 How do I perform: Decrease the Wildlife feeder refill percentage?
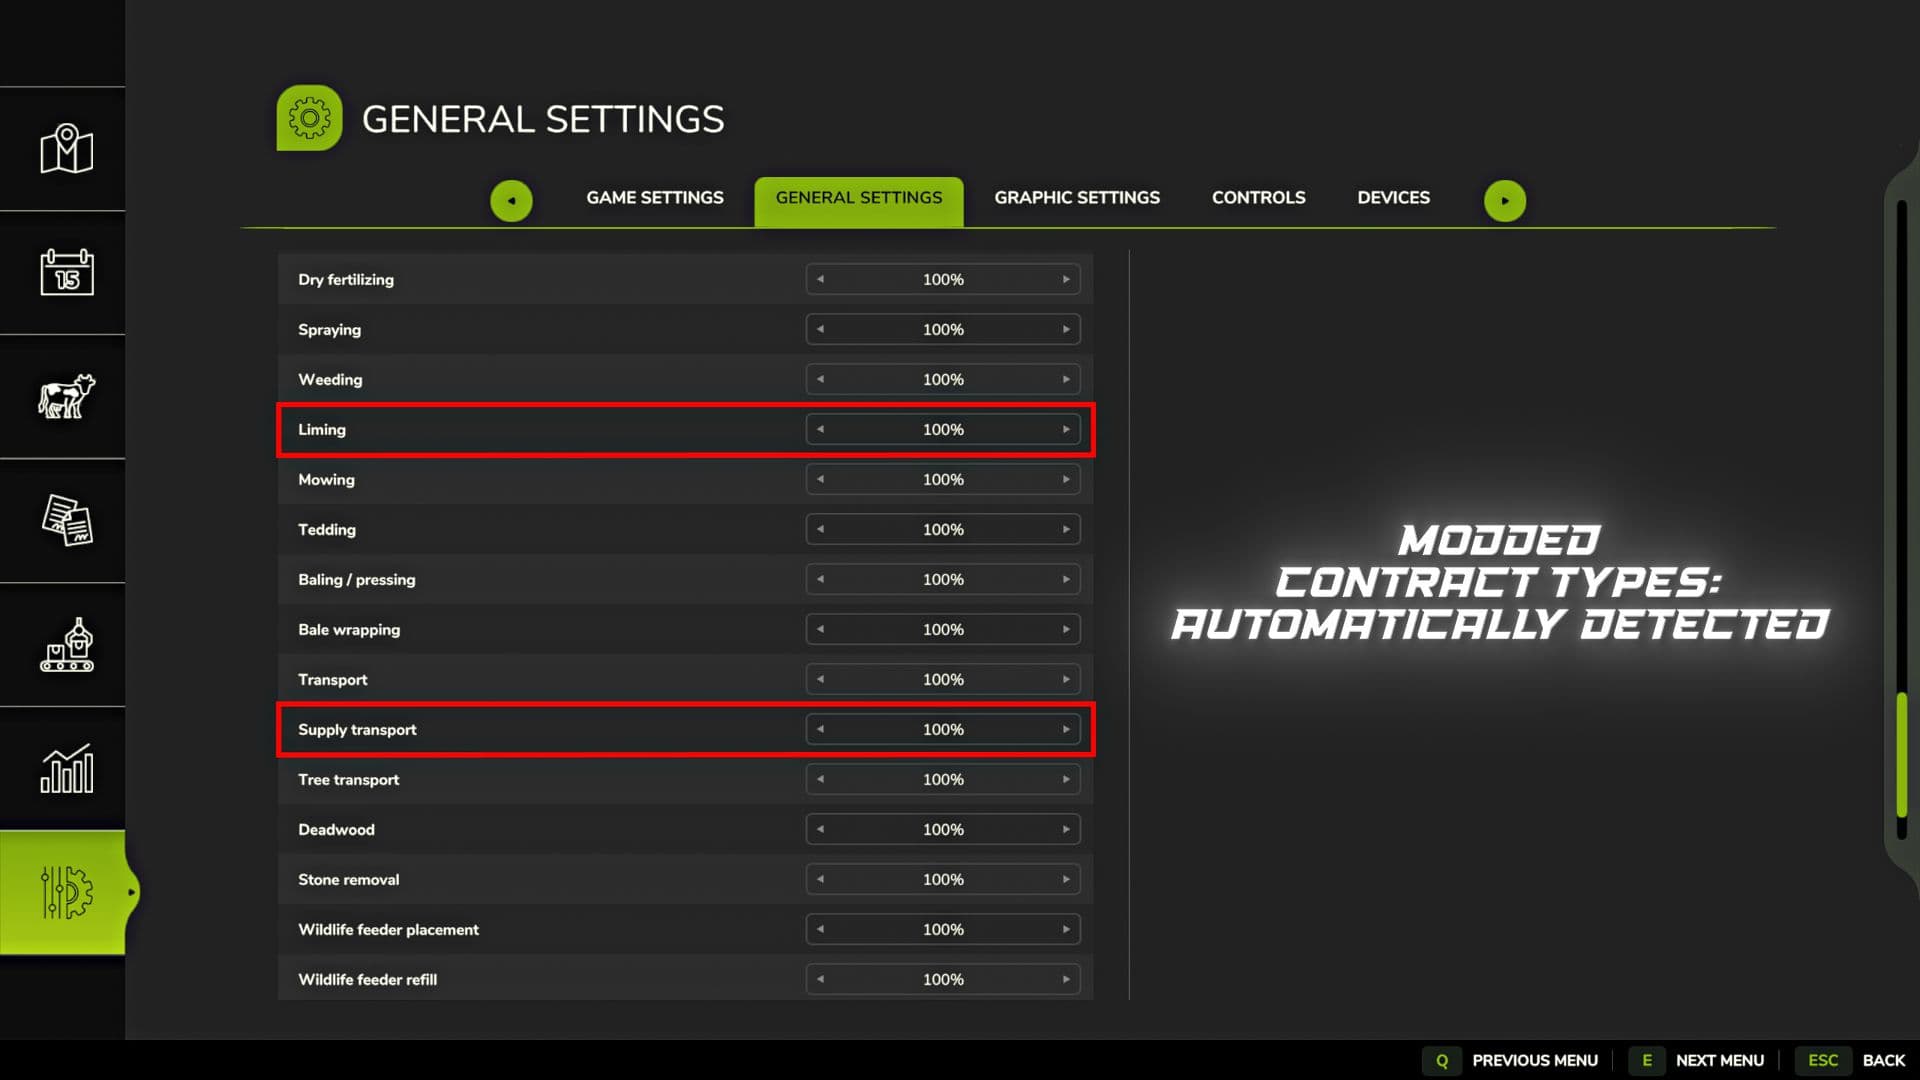pos(820,979)
